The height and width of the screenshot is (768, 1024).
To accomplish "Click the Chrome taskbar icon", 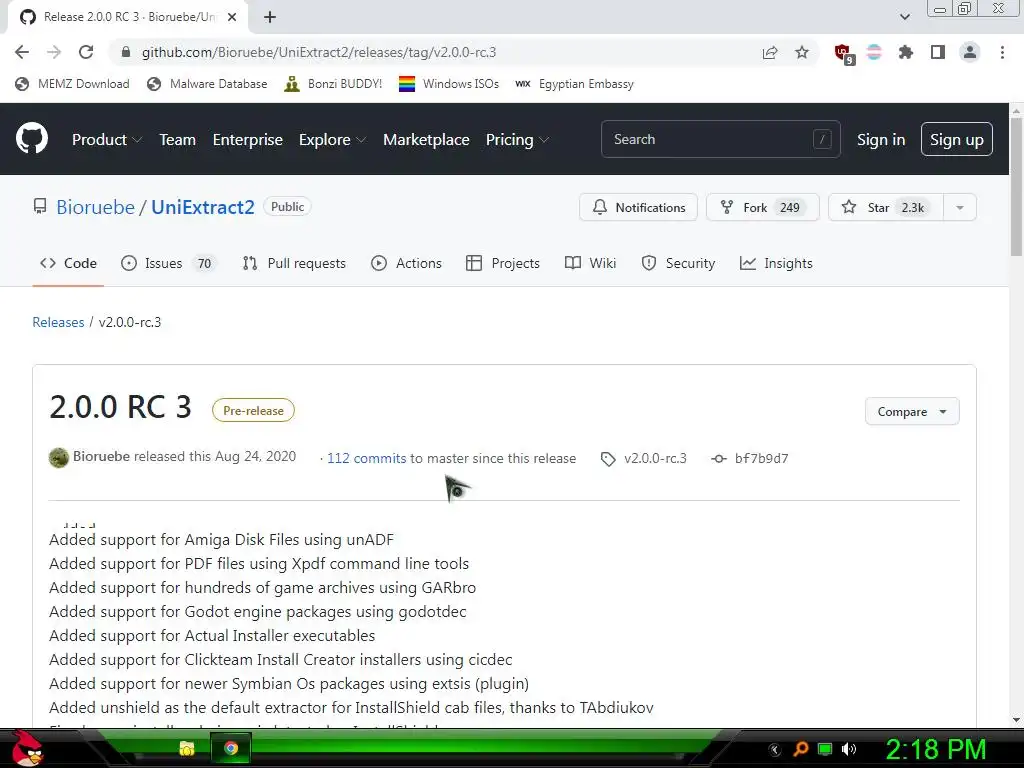I will tap(231, 748).
